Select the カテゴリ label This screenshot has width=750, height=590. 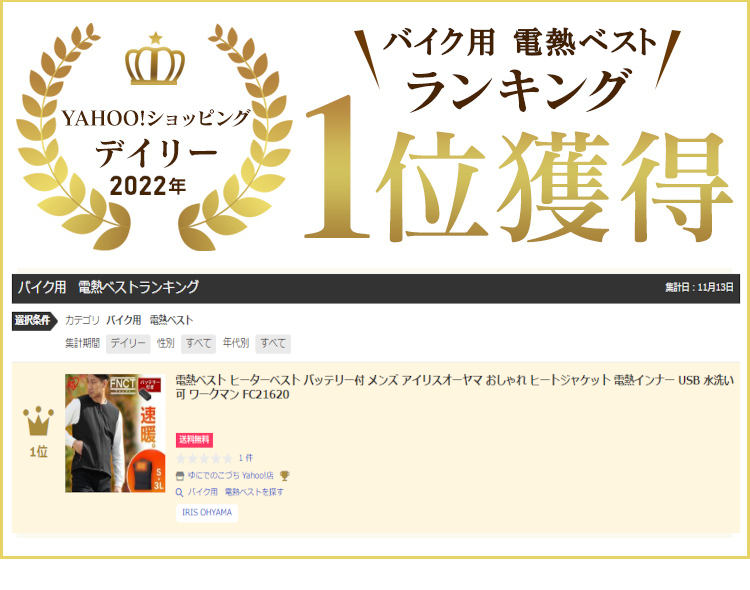coord(82,320)
